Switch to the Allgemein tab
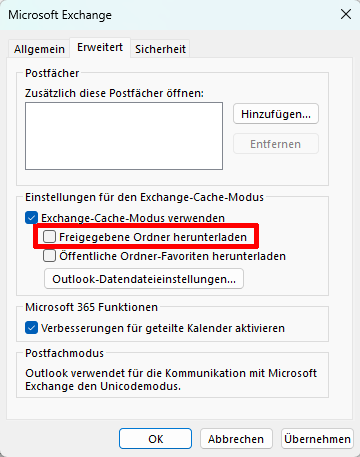The height and width of the screenshot is (457, 360). coord(39,49)
